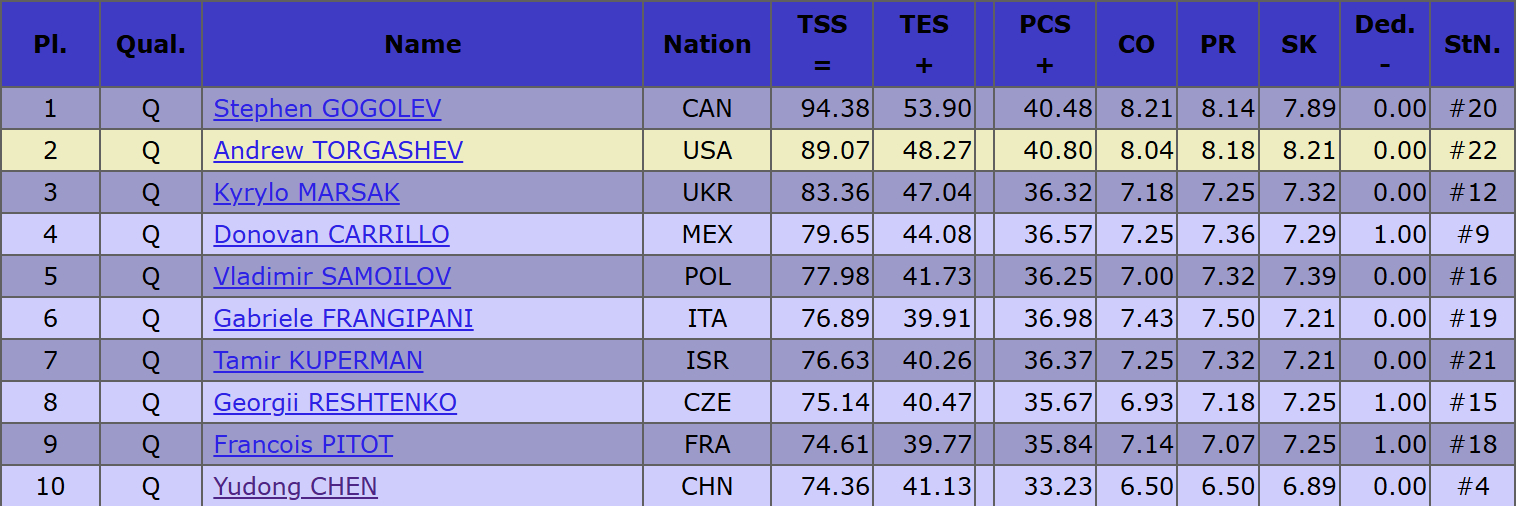Click the StN. column header
1516x506 pixels.
1472,44
